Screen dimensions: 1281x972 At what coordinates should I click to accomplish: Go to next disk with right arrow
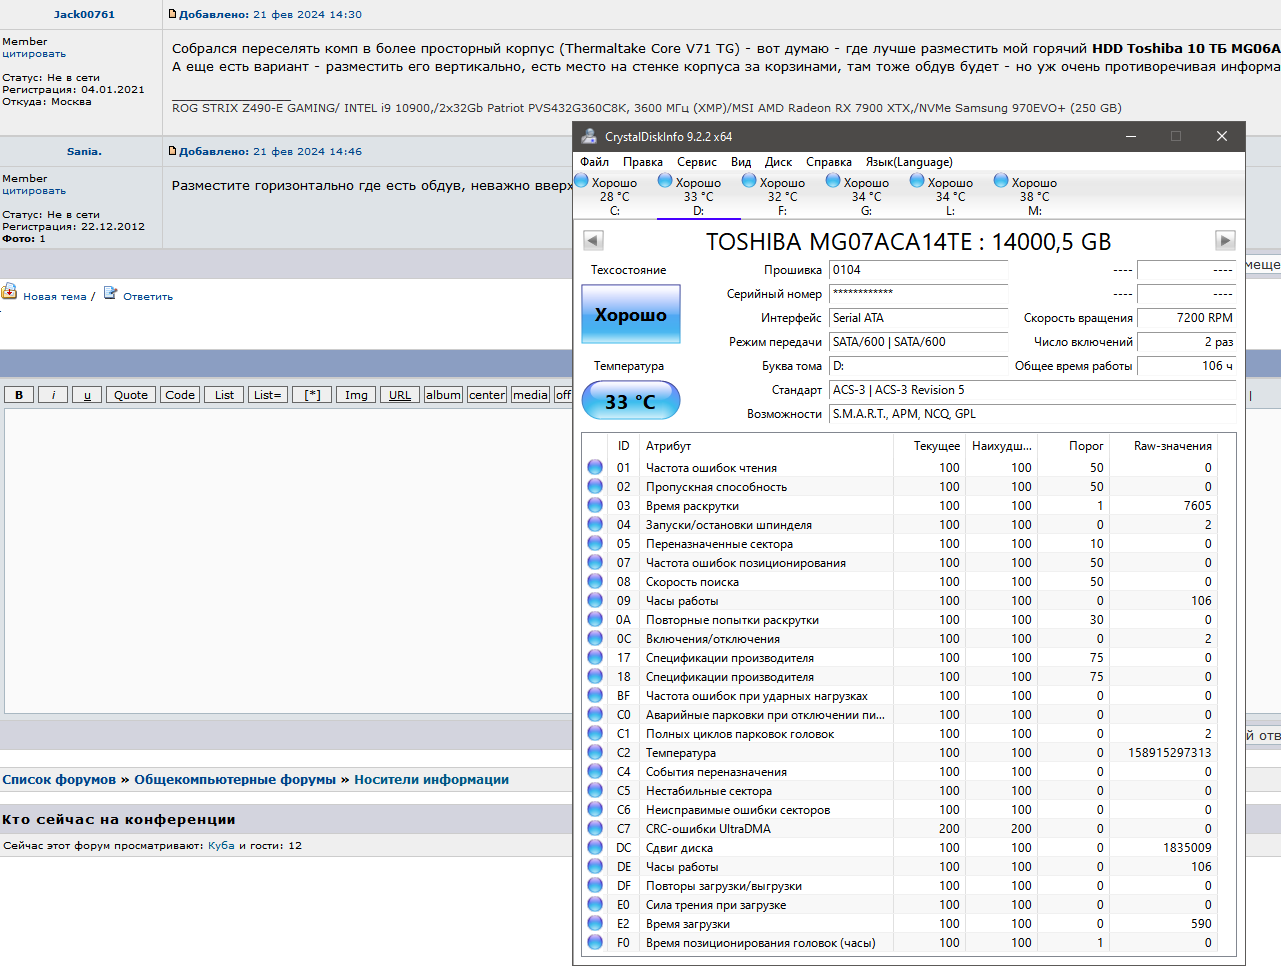click(x=1225, y=240)
